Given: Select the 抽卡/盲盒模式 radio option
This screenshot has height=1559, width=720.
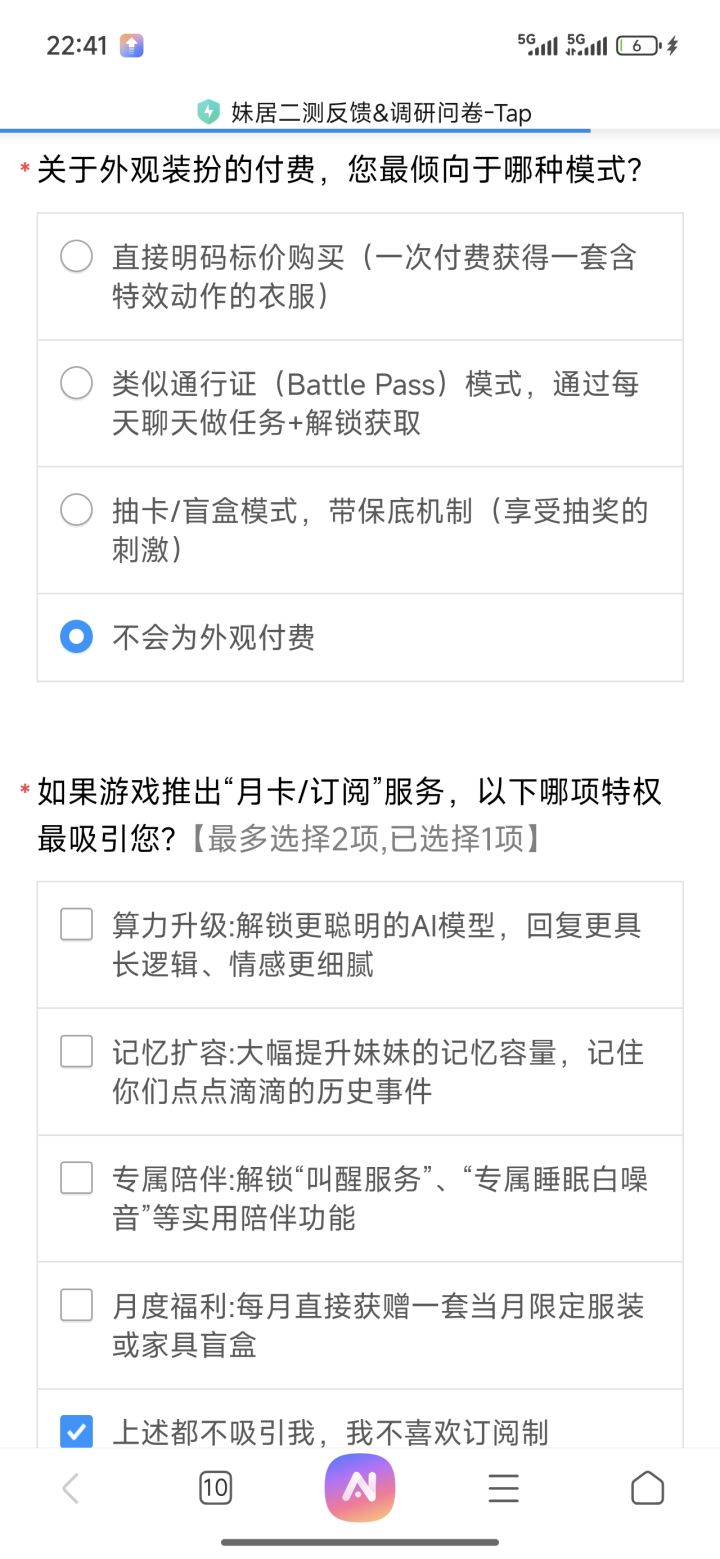Looking at the screenshot, I should pyautogui.click(x=77, y=510).
